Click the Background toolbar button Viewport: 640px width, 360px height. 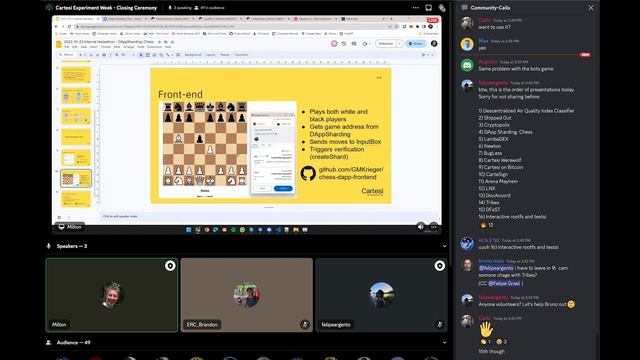pos(193,55)
